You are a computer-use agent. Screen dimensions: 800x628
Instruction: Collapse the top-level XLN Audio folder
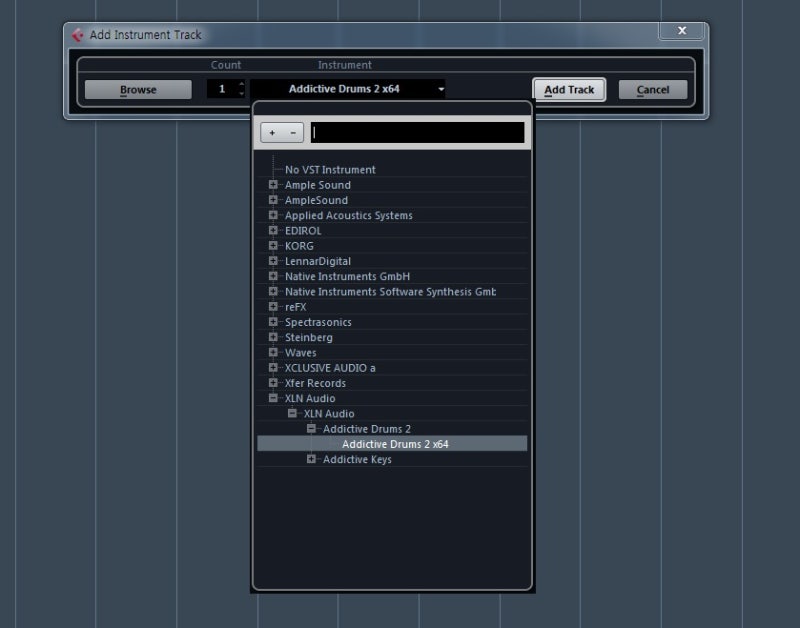(273, 398)
